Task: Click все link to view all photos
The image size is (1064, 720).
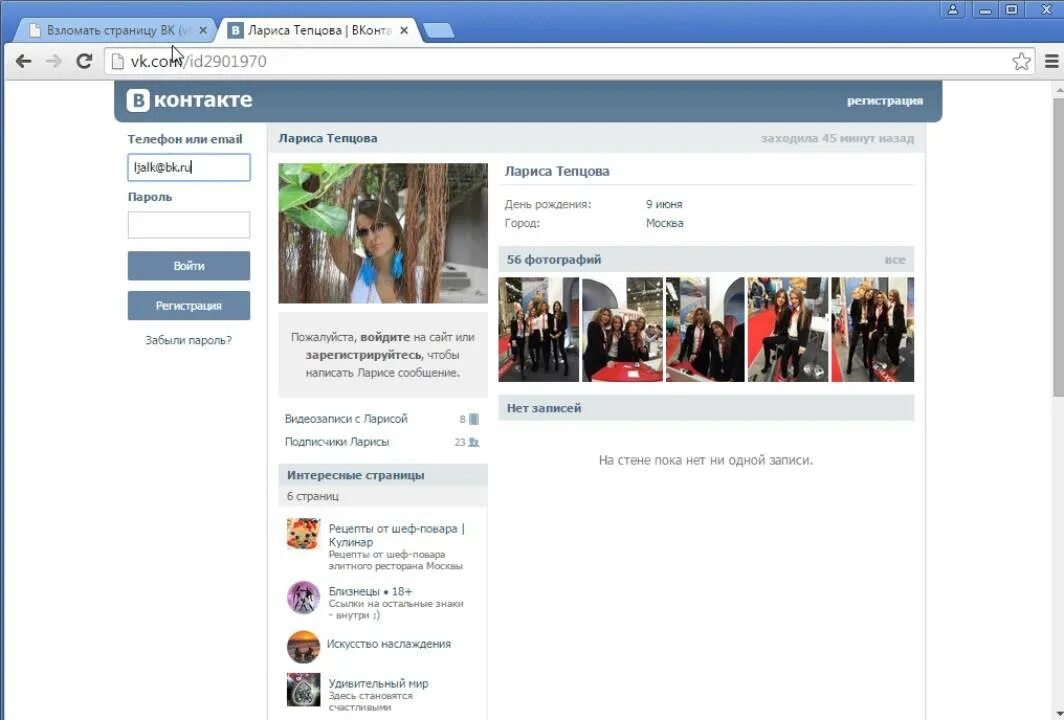Action: click(894, 260)
